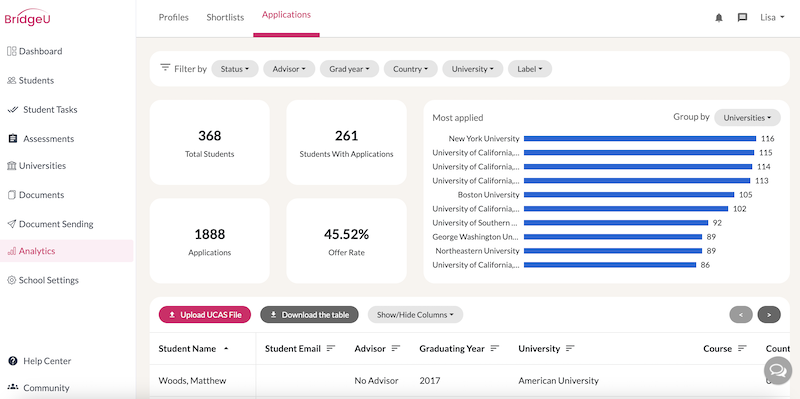Viewport: 800px width, 399px height.
Task: Click the Assessments clipboard icon
Action: coord(13,139)
